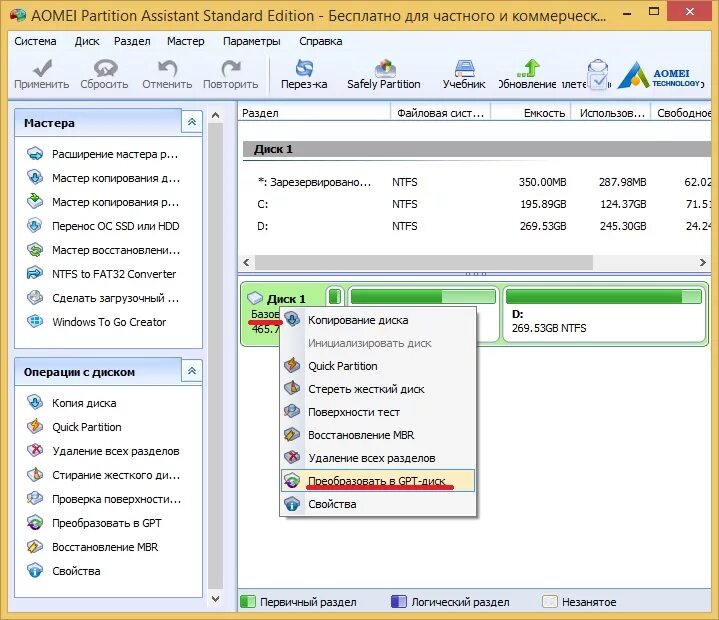719x620 pixels.
Task: Click the up arrow of the sidebar scrollbar
Action: (x=216, y=116)
